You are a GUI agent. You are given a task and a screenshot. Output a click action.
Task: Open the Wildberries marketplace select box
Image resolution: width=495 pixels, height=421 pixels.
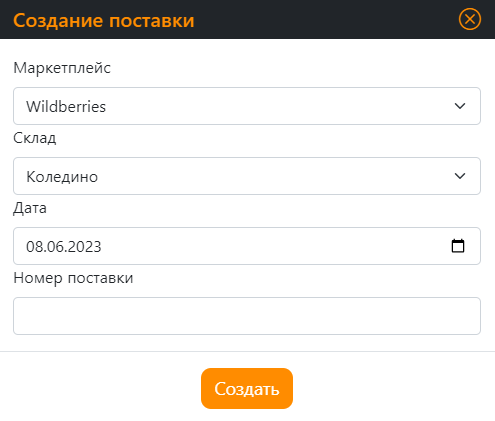(247, 106)
